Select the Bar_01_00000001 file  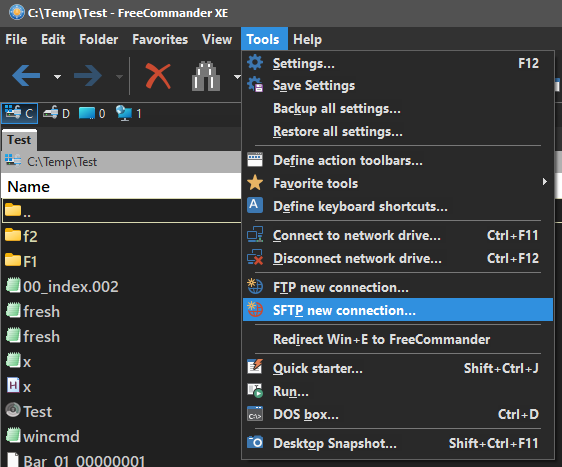click(x=76, y=460)
